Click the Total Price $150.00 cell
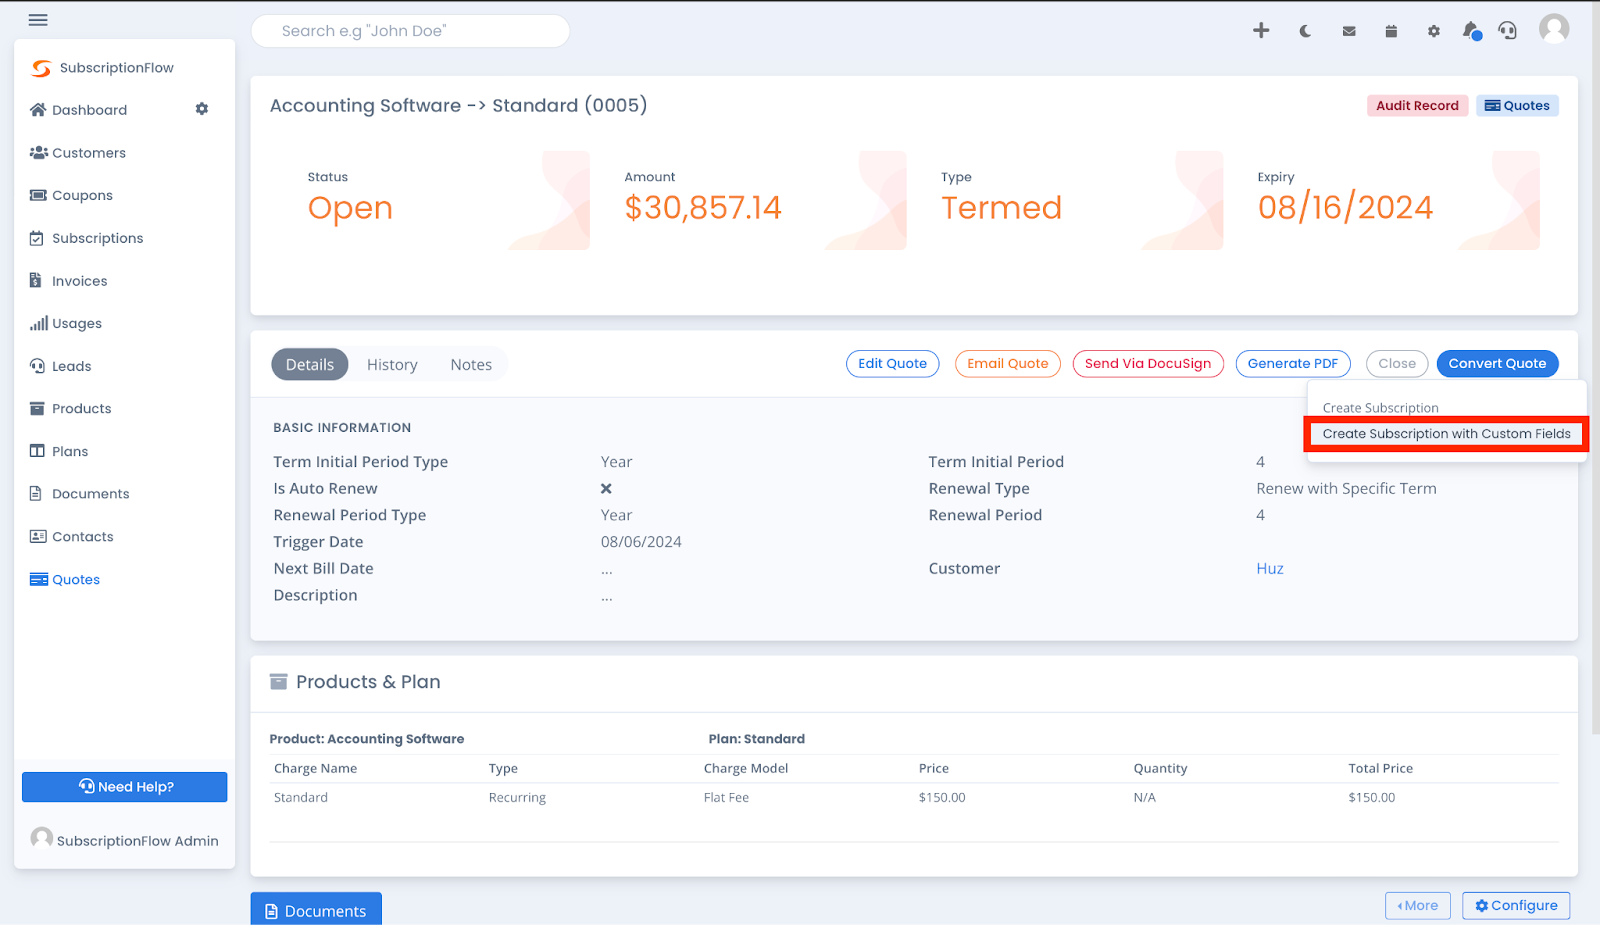The width and height of the screenshot is (1600, 925). point(1371,798)
